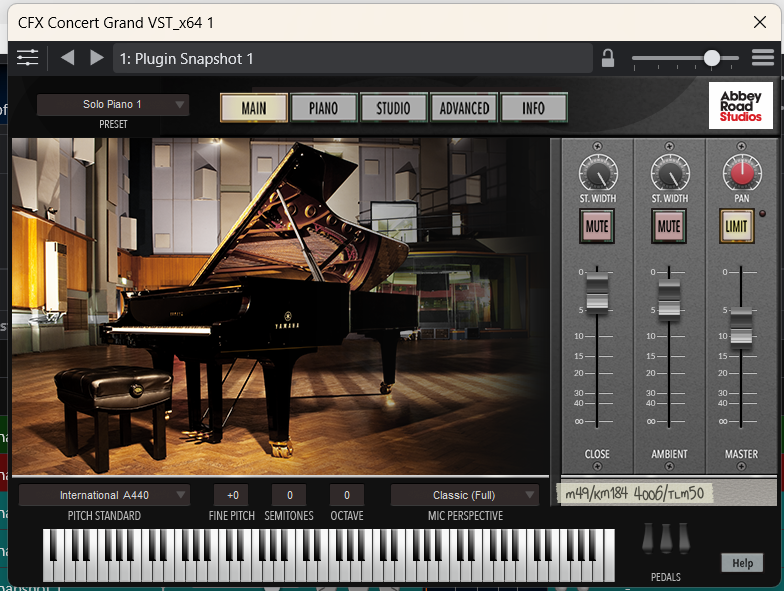Toggle the snapshot lock icon
Viewport: 784px width, 591px height.
(x=608, y=58)
